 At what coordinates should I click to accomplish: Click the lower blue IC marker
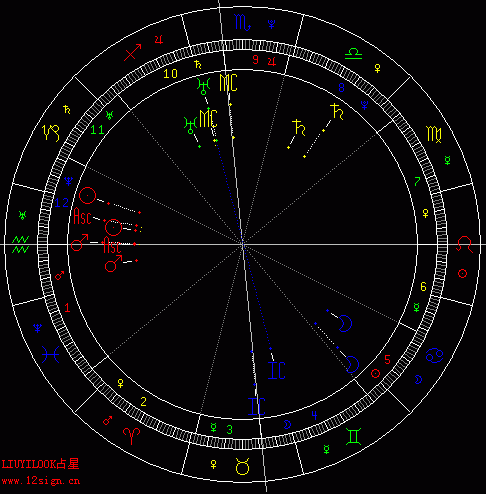point(257,406)
